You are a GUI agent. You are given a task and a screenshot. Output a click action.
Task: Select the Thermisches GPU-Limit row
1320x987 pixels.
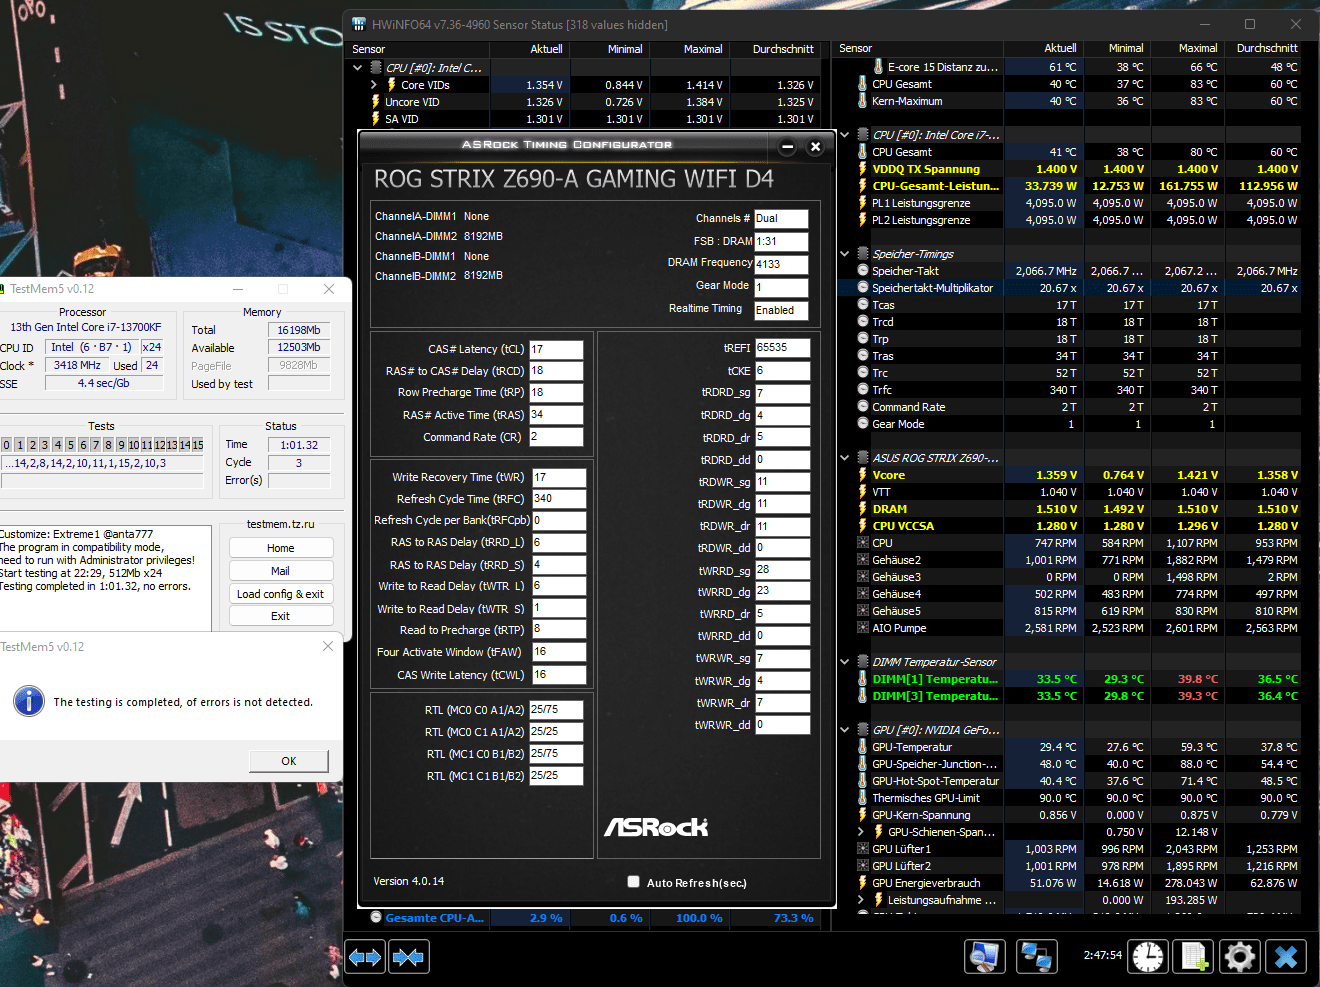[x=1069, y=798]
